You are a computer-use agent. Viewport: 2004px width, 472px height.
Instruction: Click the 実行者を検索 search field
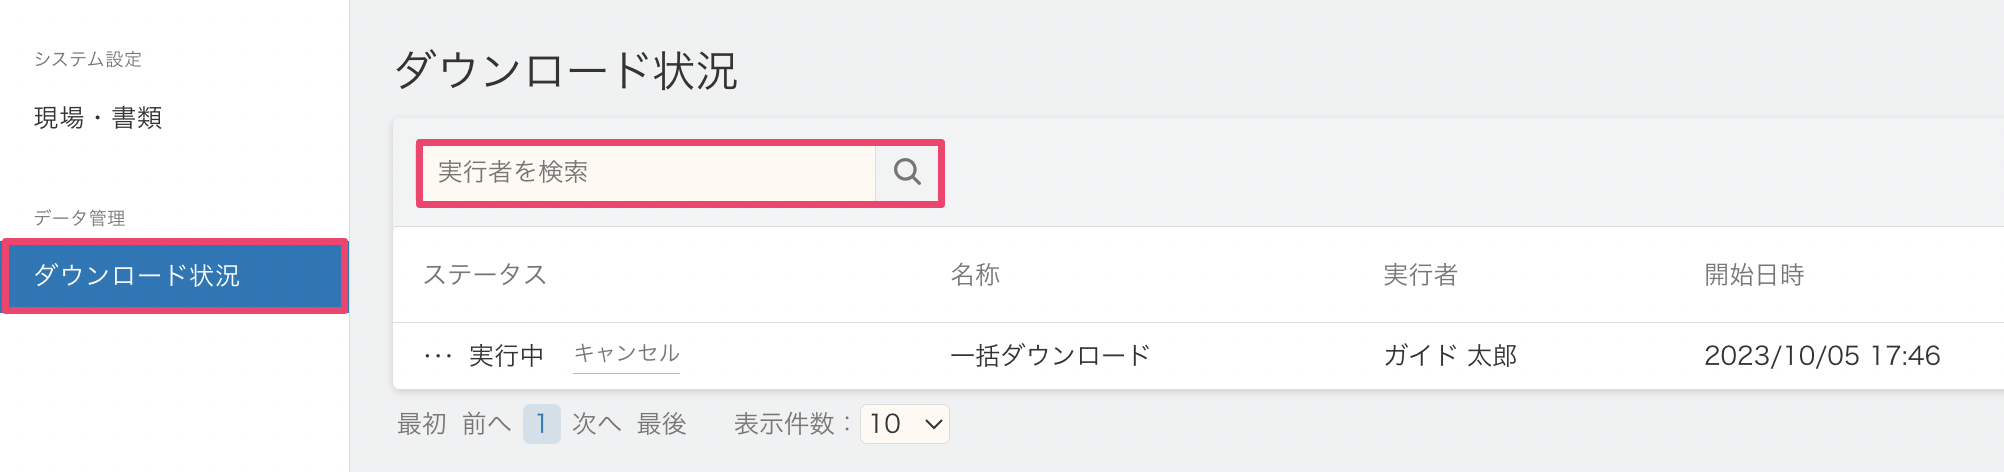coord(648,172)
